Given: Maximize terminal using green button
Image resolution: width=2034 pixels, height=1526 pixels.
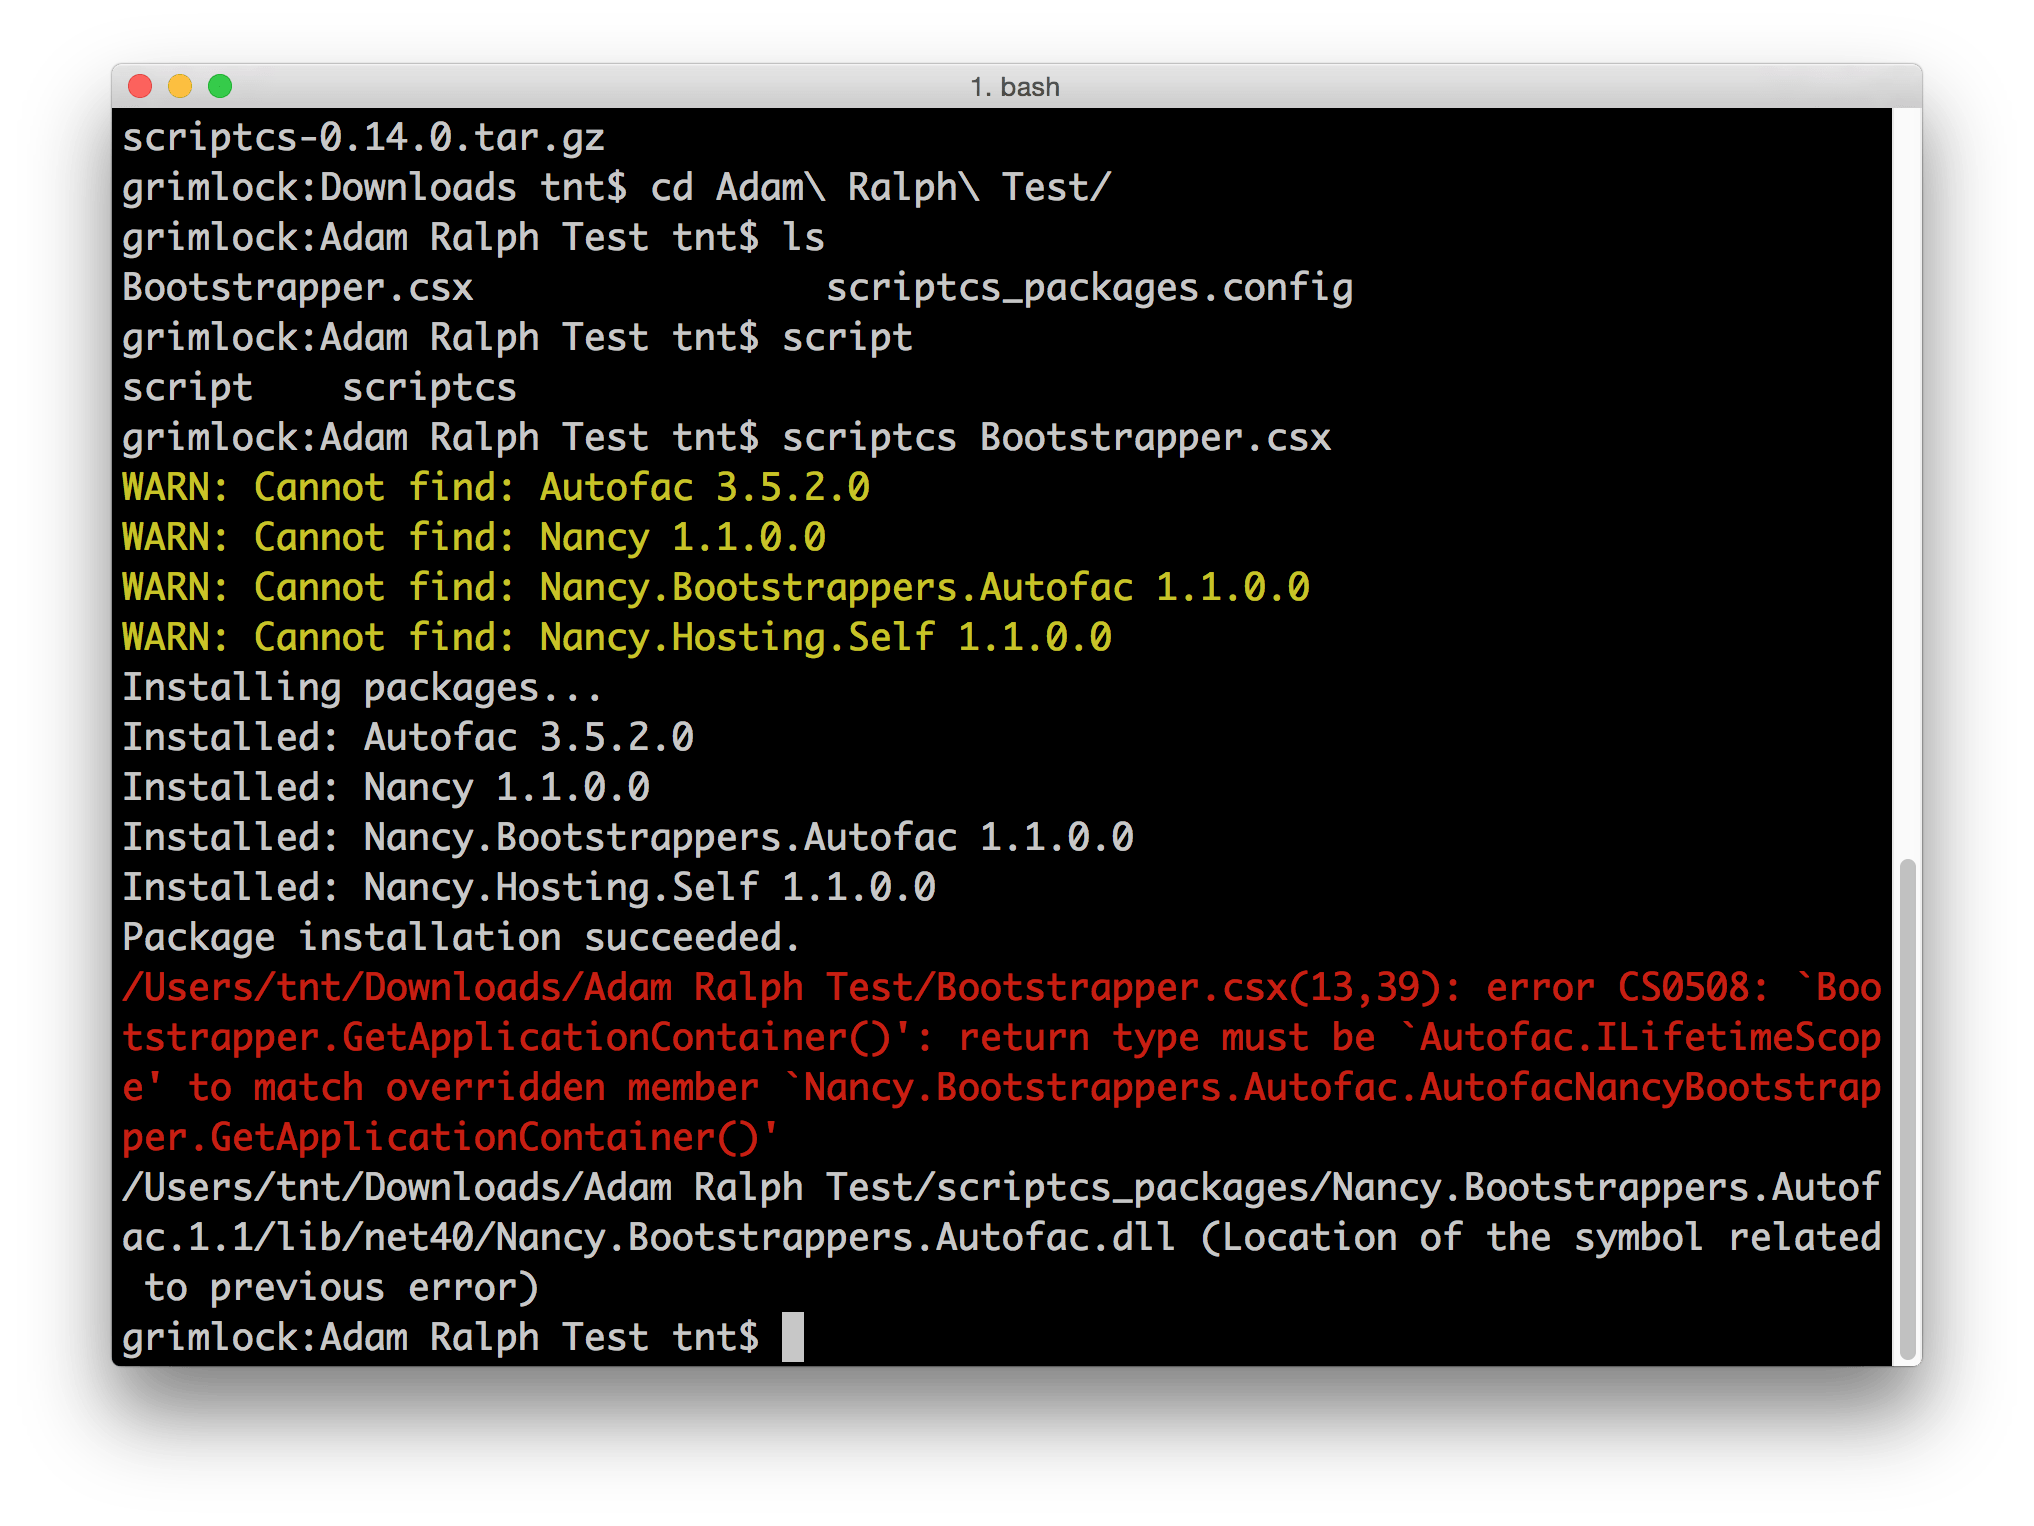Looking at the screenshot, I should 220,87.
